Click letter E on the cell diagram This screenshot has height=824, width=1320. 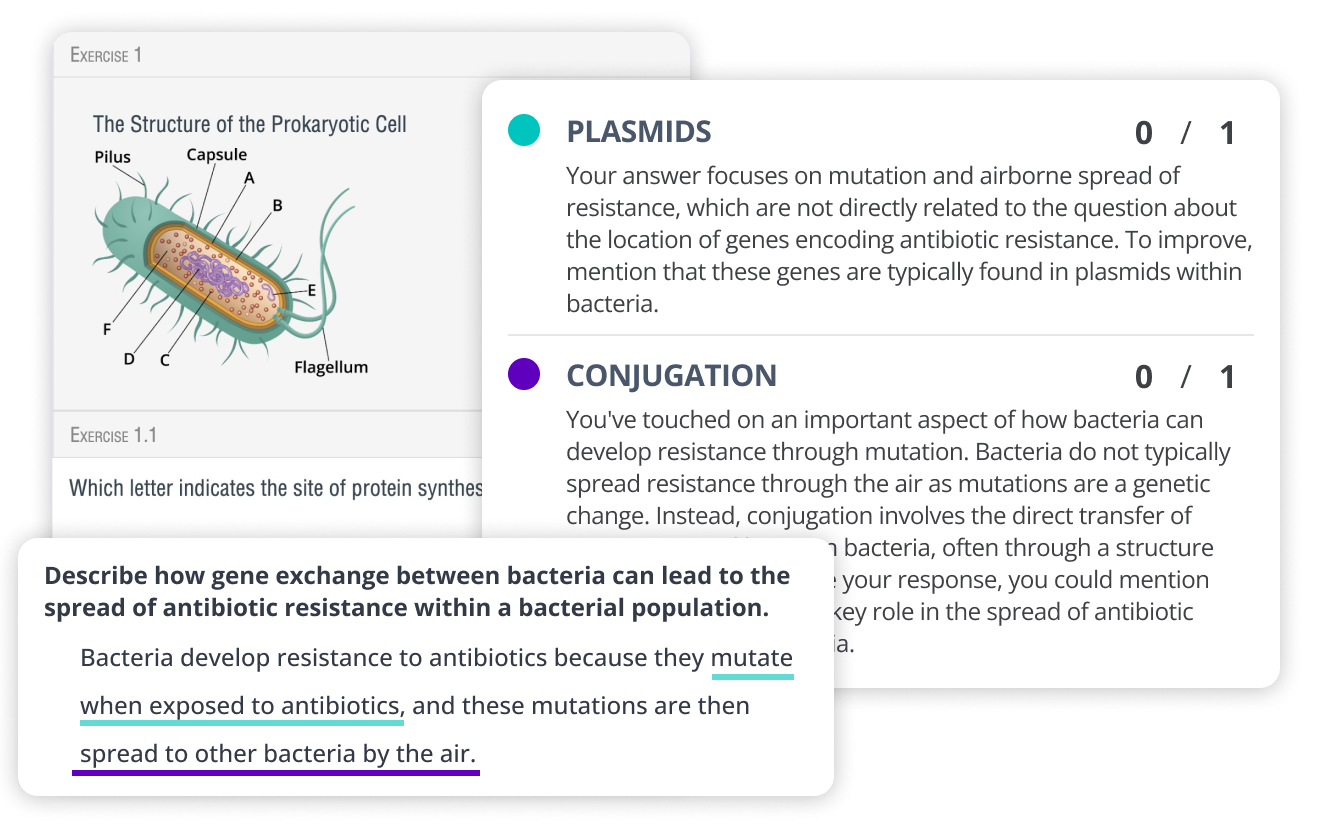pyautogui.click(x=312, y=290)
